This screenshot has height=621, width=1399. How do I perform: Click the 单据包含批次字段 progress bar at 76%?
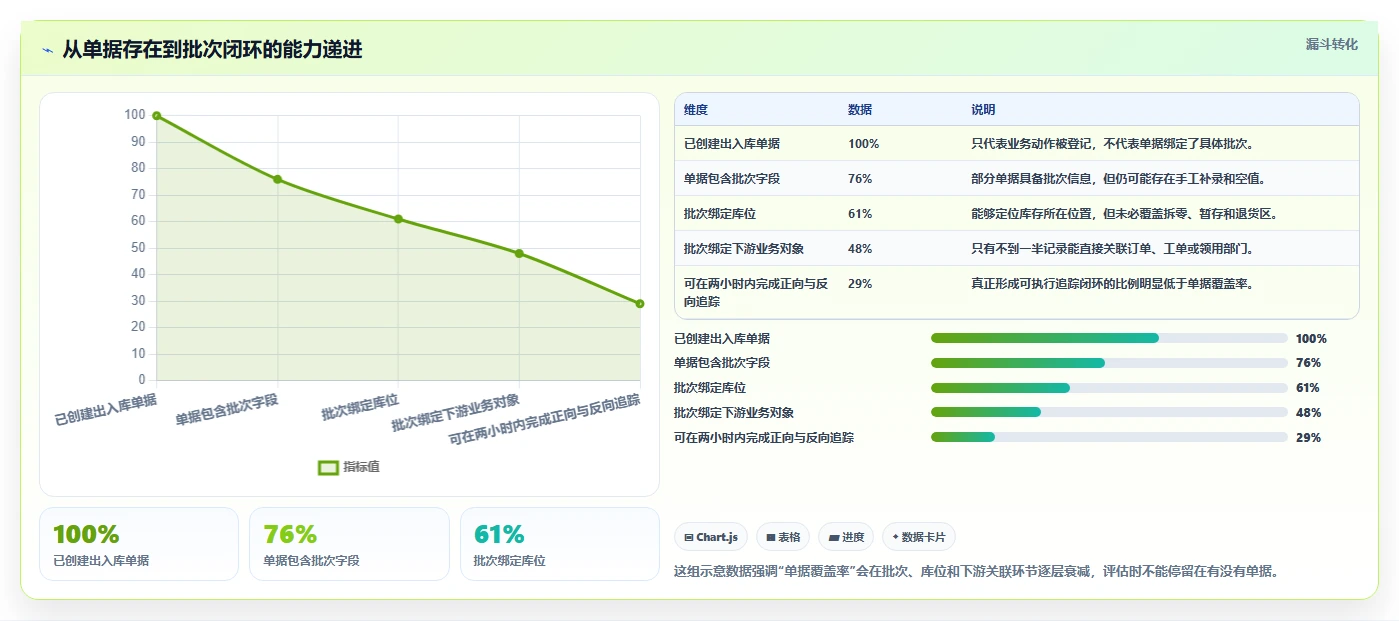click(1109, 363)
